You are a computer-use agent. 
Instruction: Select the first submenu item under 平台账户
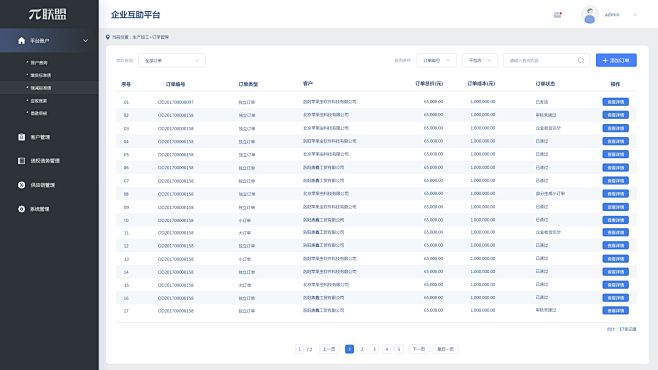pyautogui.click(x=39, y=63)
